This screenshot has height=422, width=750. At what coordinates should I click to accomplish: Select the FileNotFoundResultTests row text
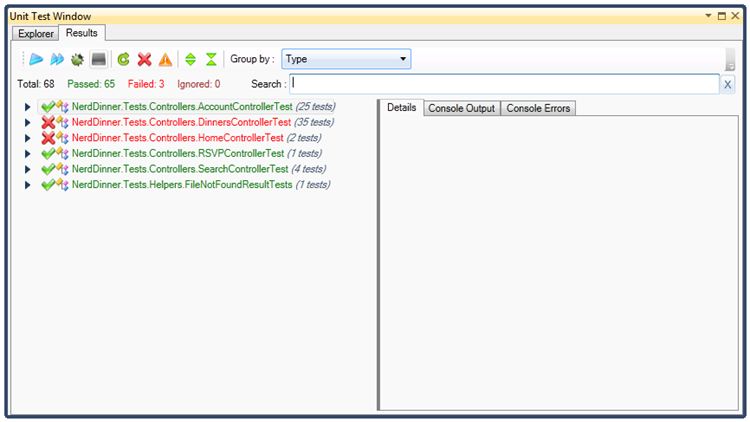click(x=182, y=185)
